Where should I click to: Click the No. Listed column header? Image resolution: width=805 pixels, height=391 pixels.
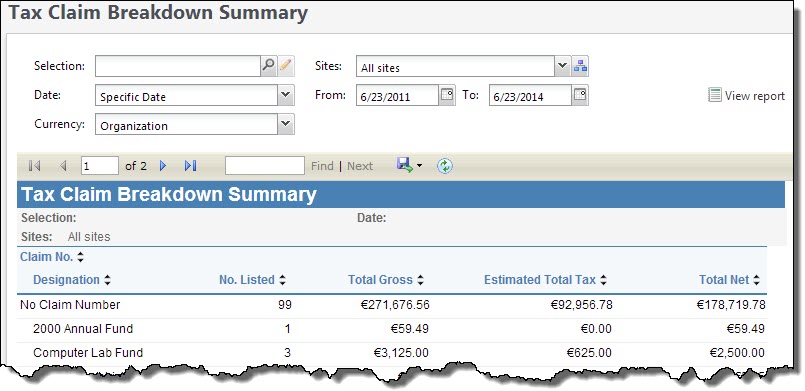246,280
